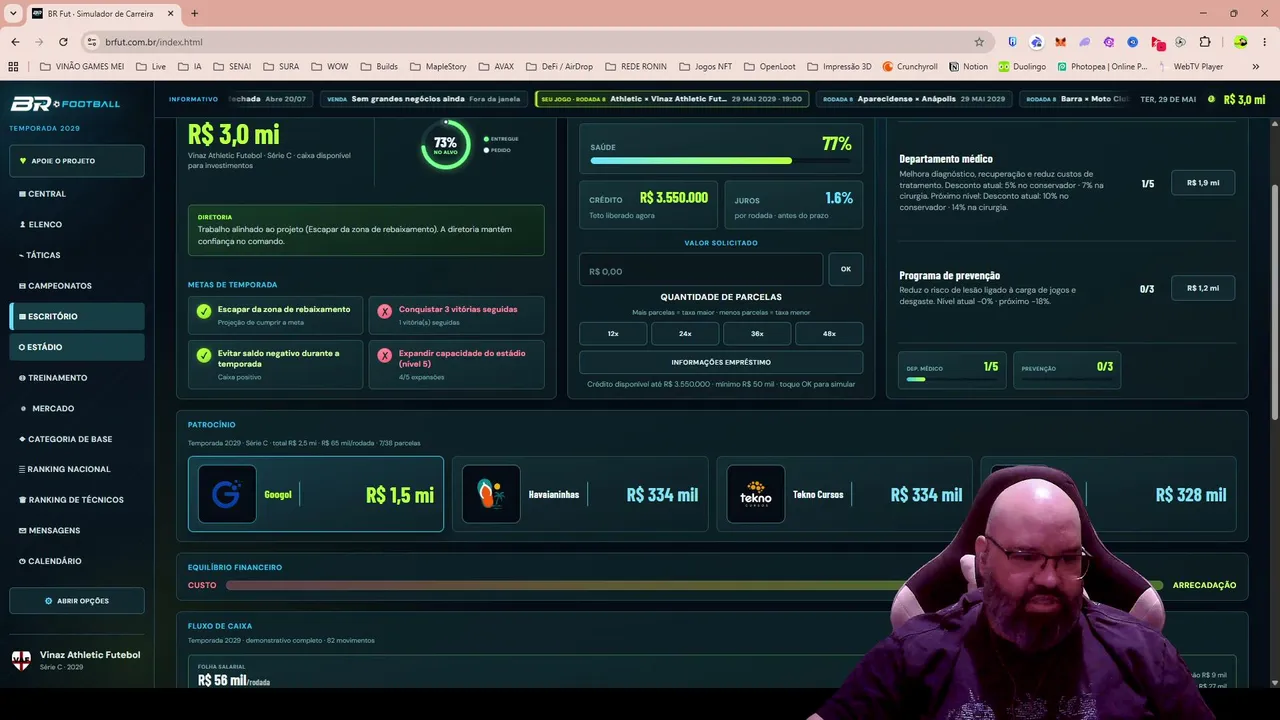The height and width of the screenshot is (720, 1280).
Task: Click the Equilíbrio Financeiro balance bar
Action: tap(694, 585)
